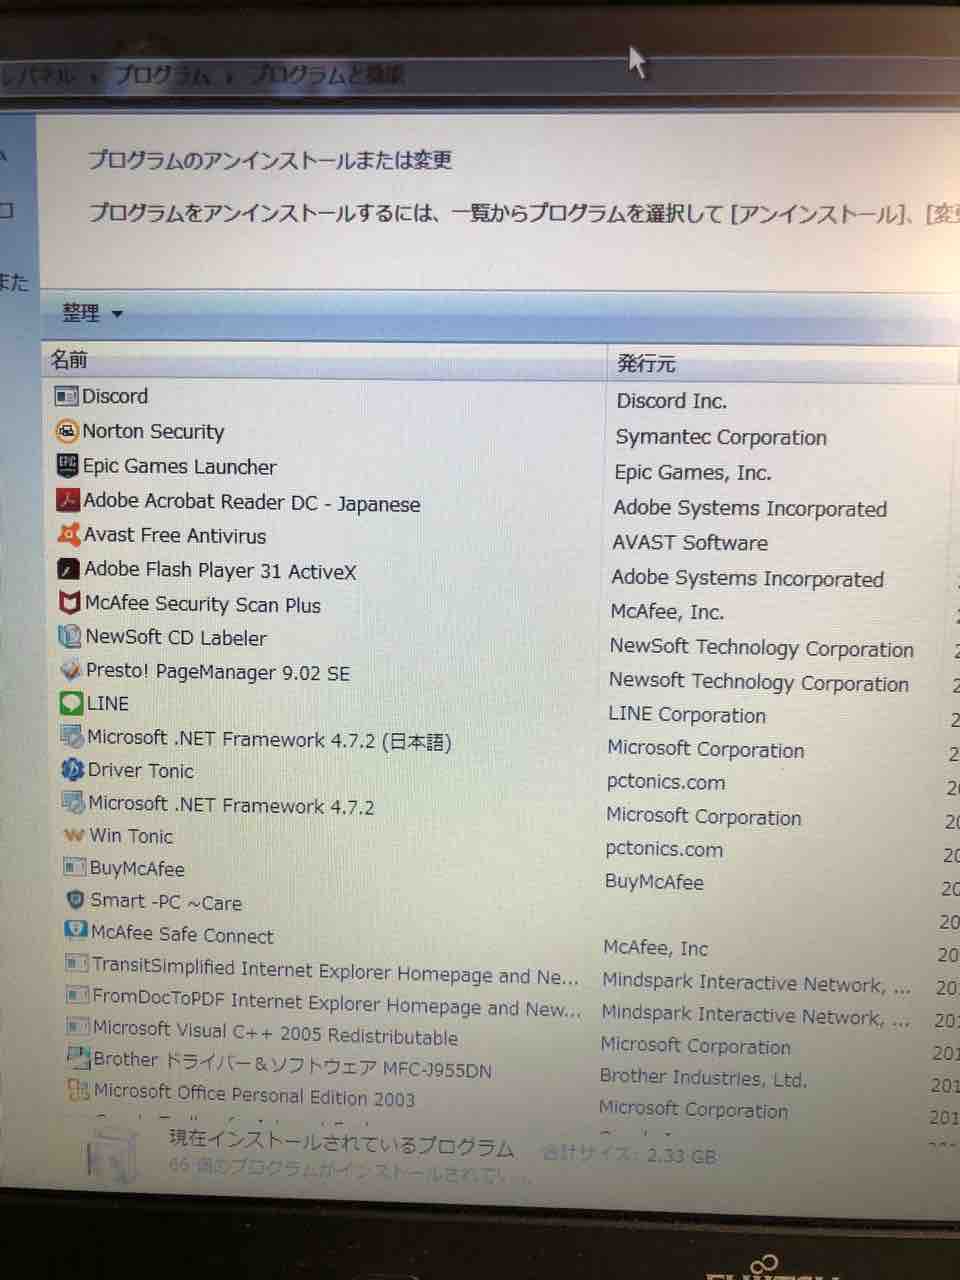
Task: Click the Brother Industries, Ltd. publisher cell
Action: (x=703, y=1078)
